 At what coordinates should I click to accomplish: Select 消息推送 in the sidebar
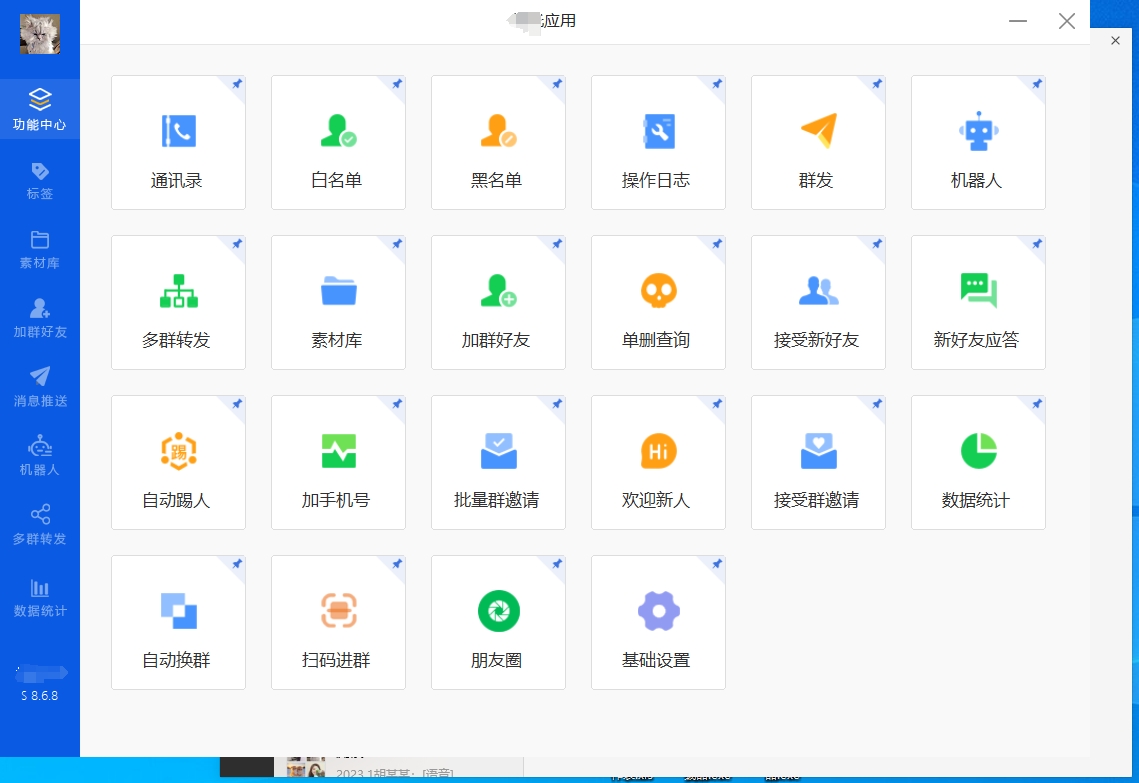pyautogui.click(x=40, y=388)
